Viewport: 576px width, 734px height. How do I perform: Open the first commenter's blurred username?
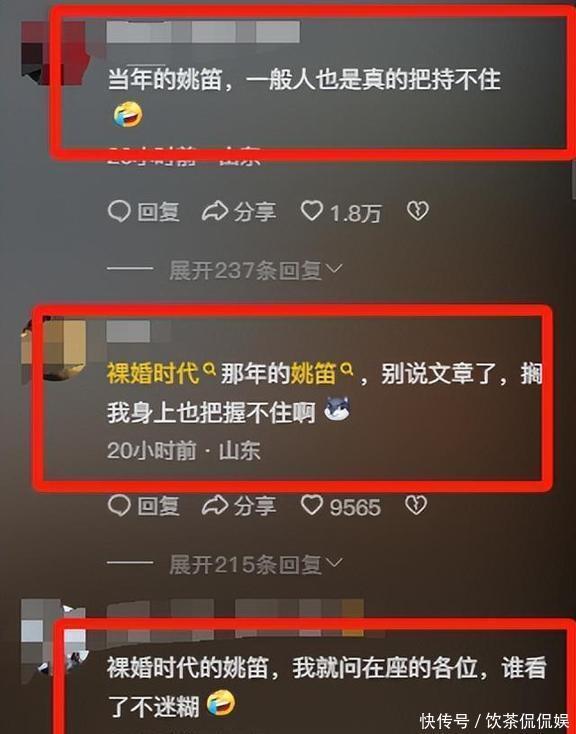[x=203, y=32]
